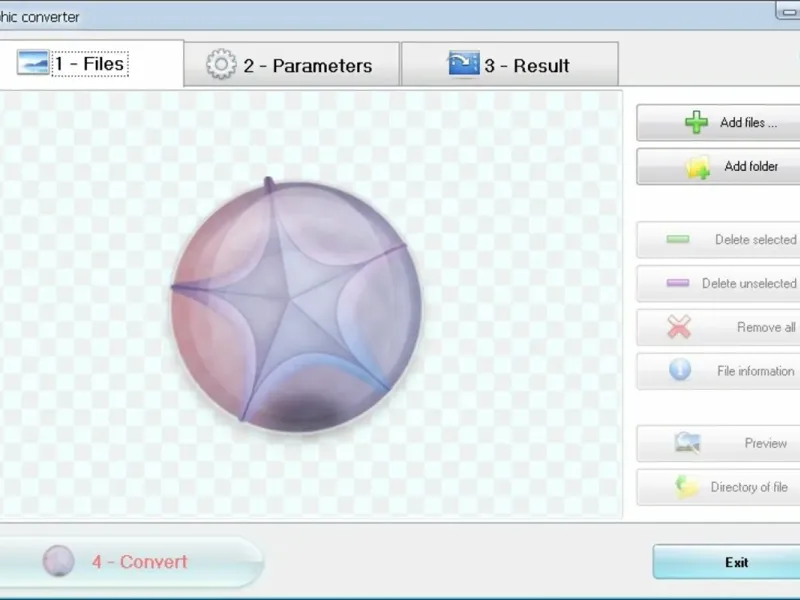Viewport: 800px width, 600px height.
Task: Click the Delete unselected button
Action: click(x=718, y=284)
